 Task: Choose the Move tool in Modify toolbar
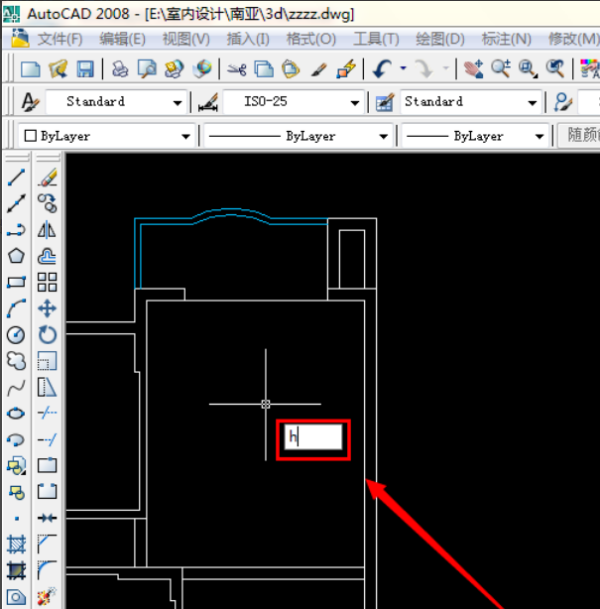(x=47, y=309)
